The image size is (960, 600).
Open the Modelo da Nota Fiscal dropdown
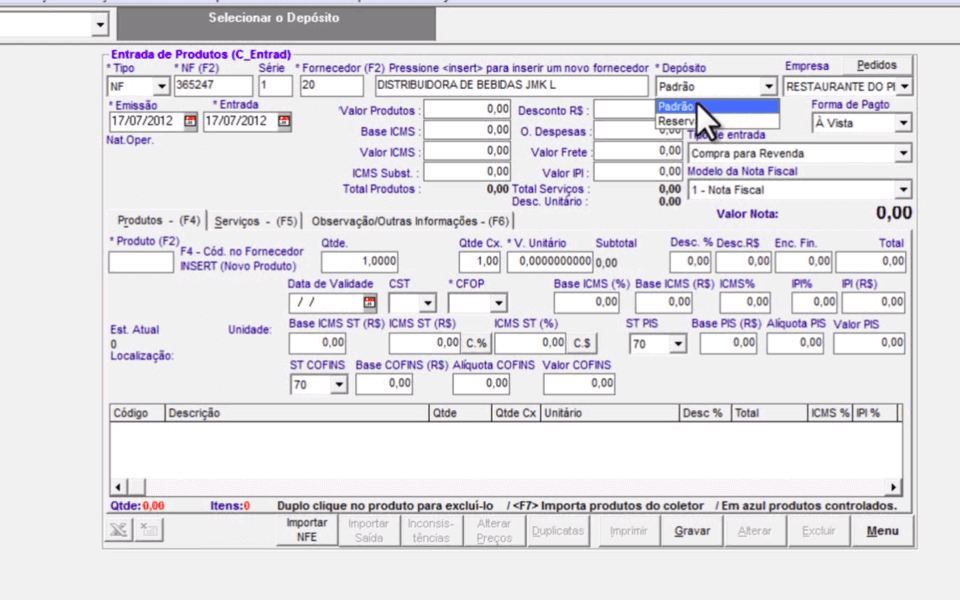tap(903, 190)
